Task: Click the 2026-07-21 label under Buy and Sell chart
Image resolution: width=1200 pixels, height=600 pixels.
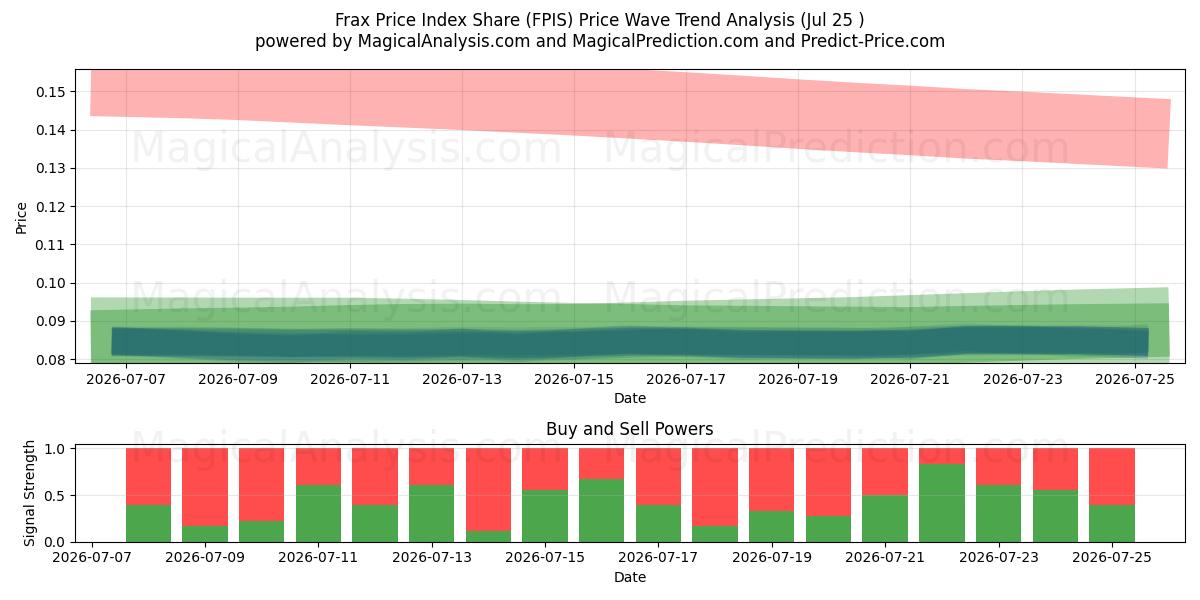Action: coord(885,560)
